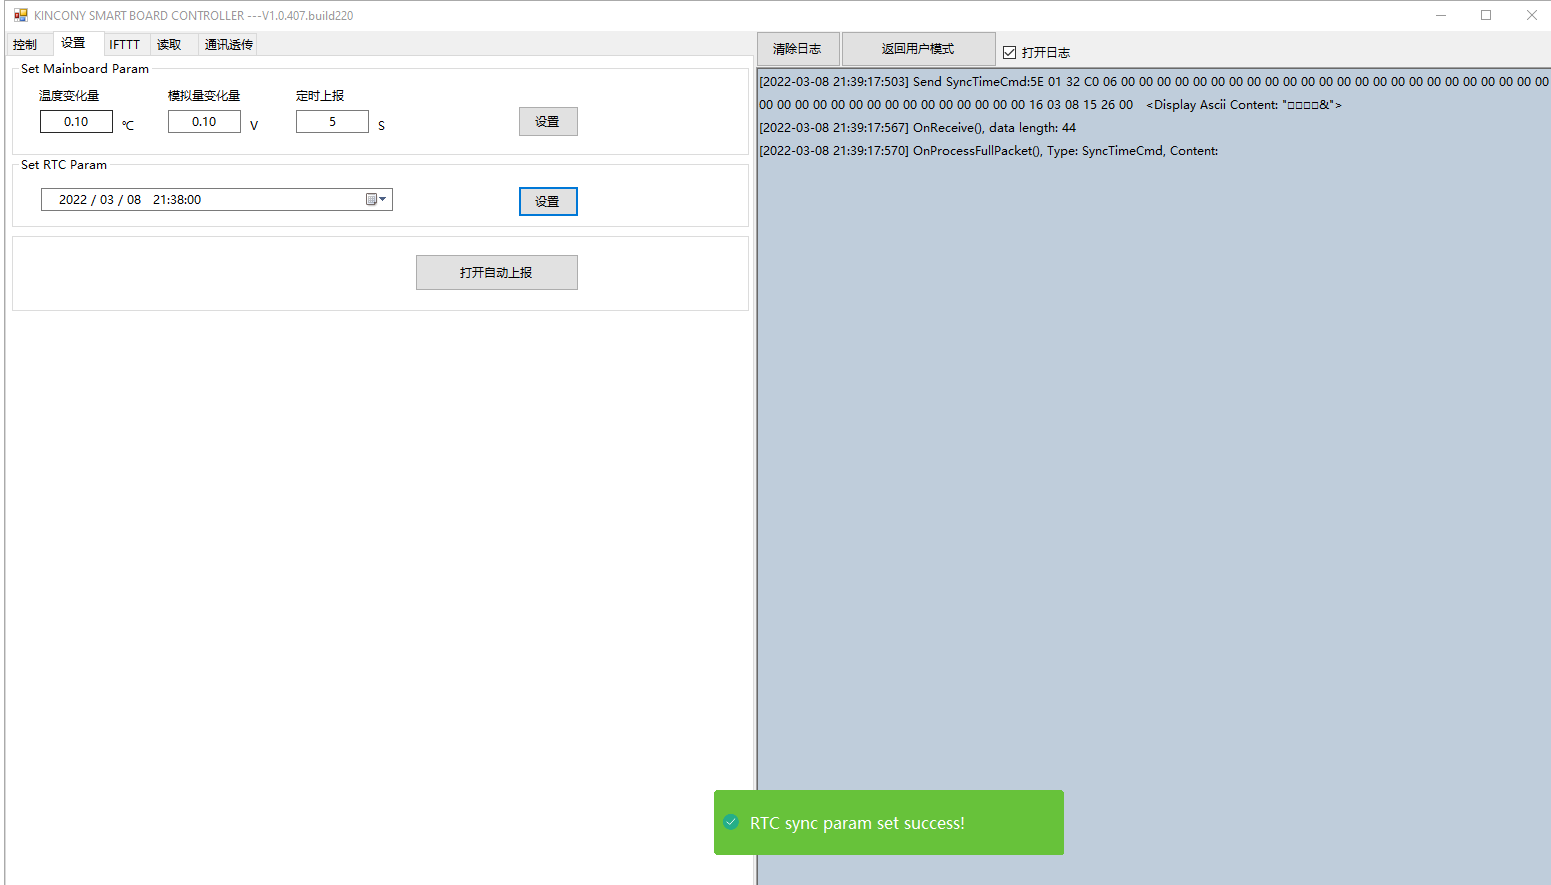Open the calendar picker for RTC date

coord(376,200)
